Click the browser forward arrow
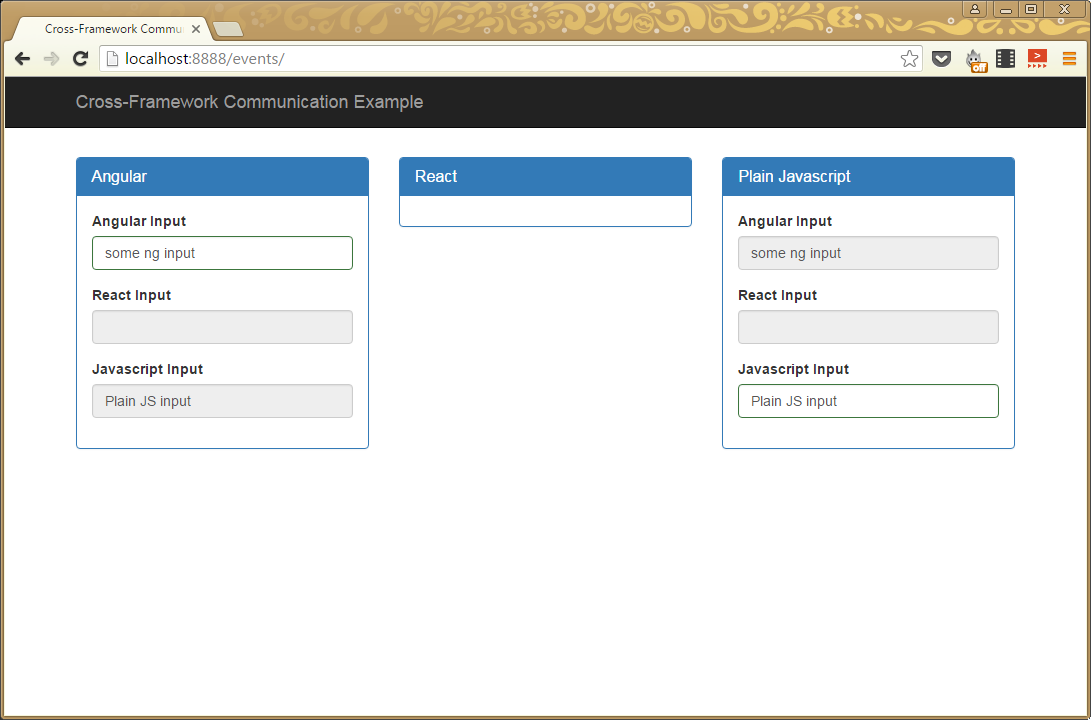Image resolution: width=1091 pixels, height=720 pixels. (51, 59)
